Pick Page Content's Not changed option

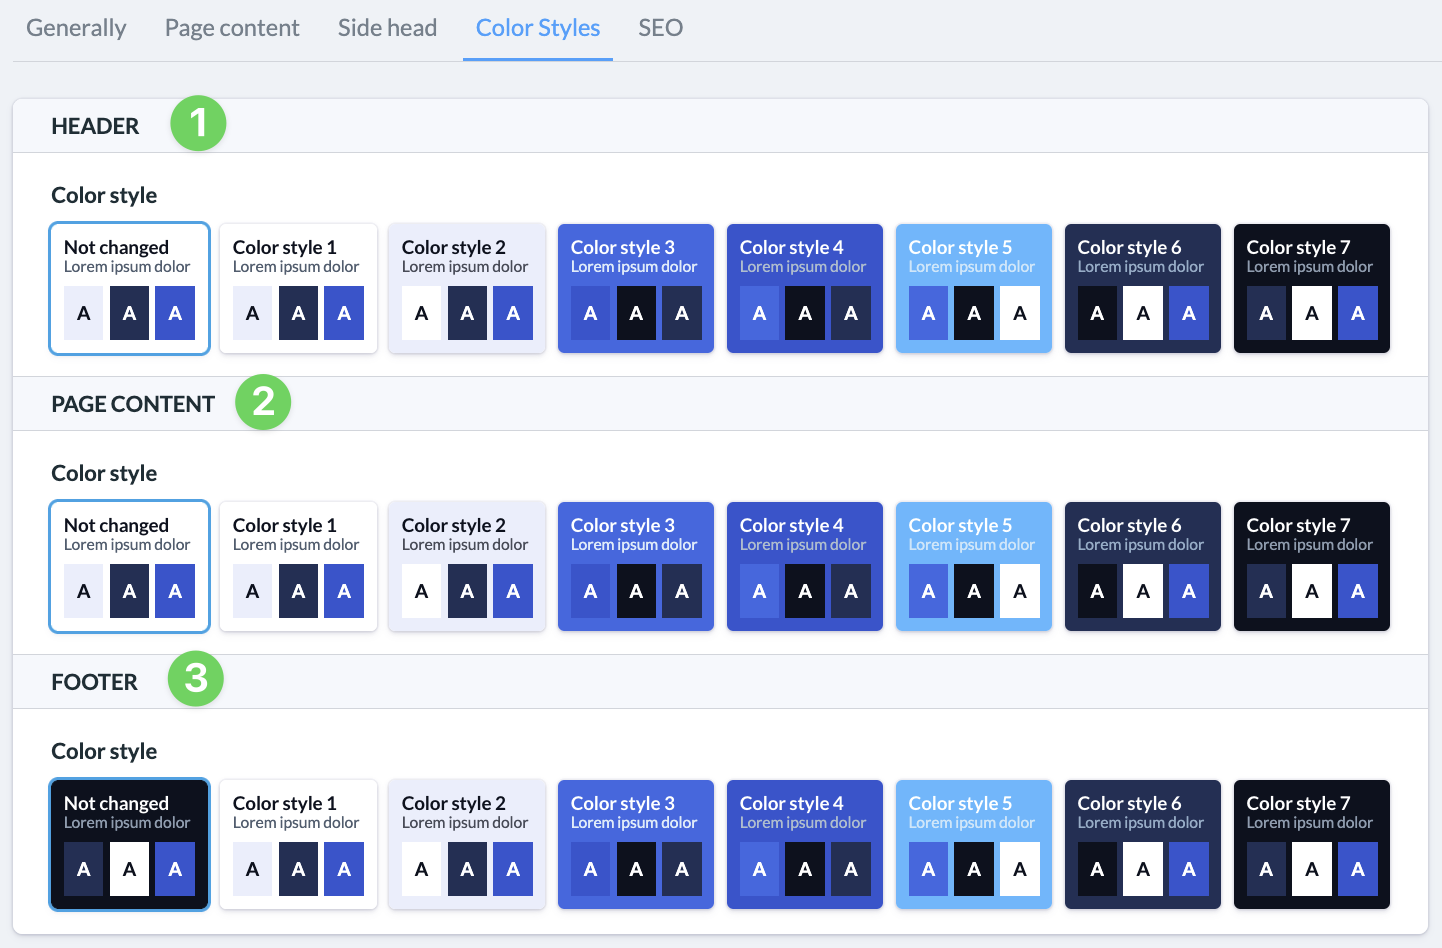tap(129, 566)
